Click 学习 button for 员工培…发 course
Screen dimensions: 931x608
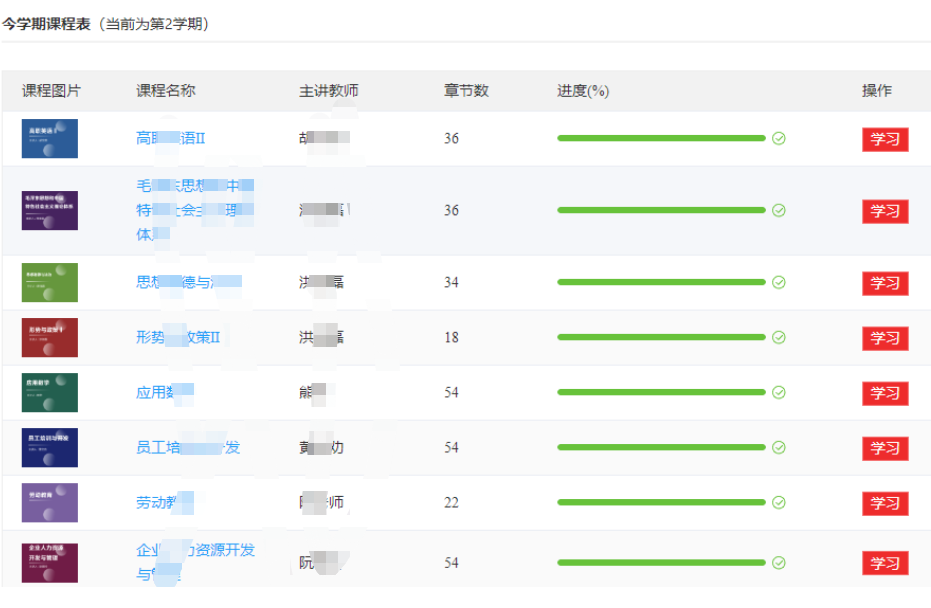(885, 448)
